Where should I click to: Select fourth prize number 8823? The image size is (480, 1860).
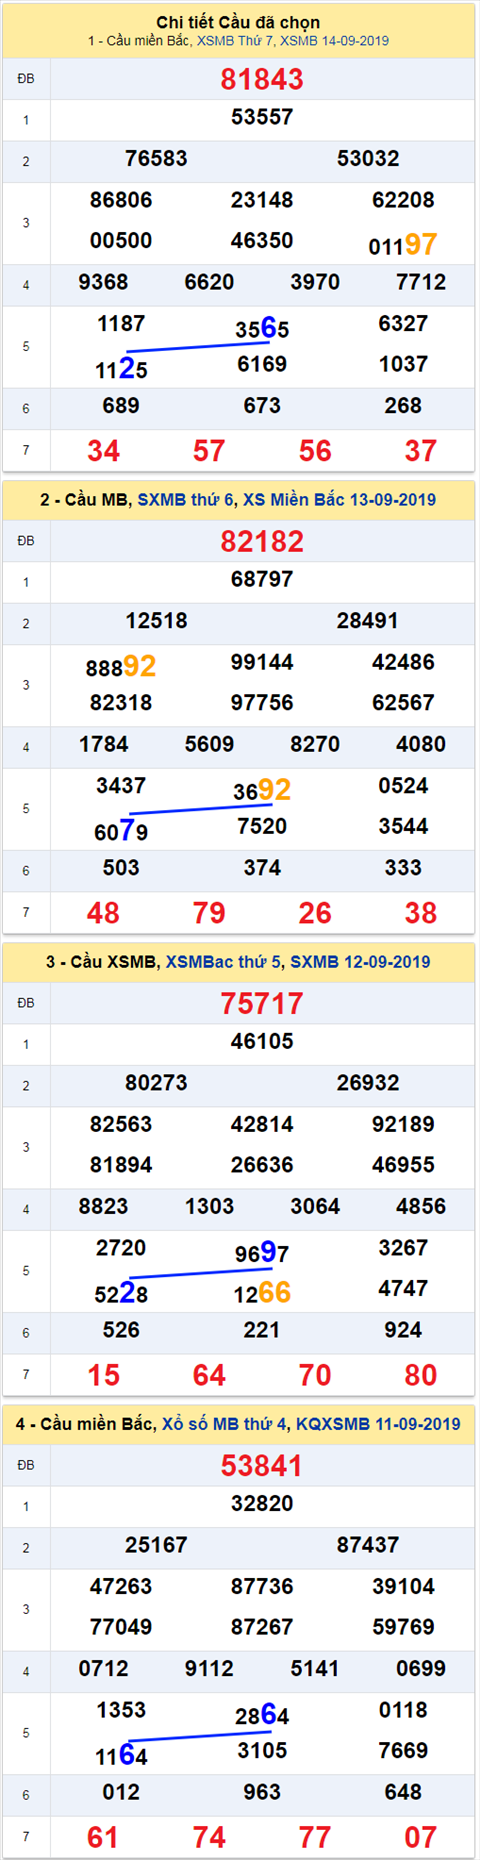click(103, 1206)
